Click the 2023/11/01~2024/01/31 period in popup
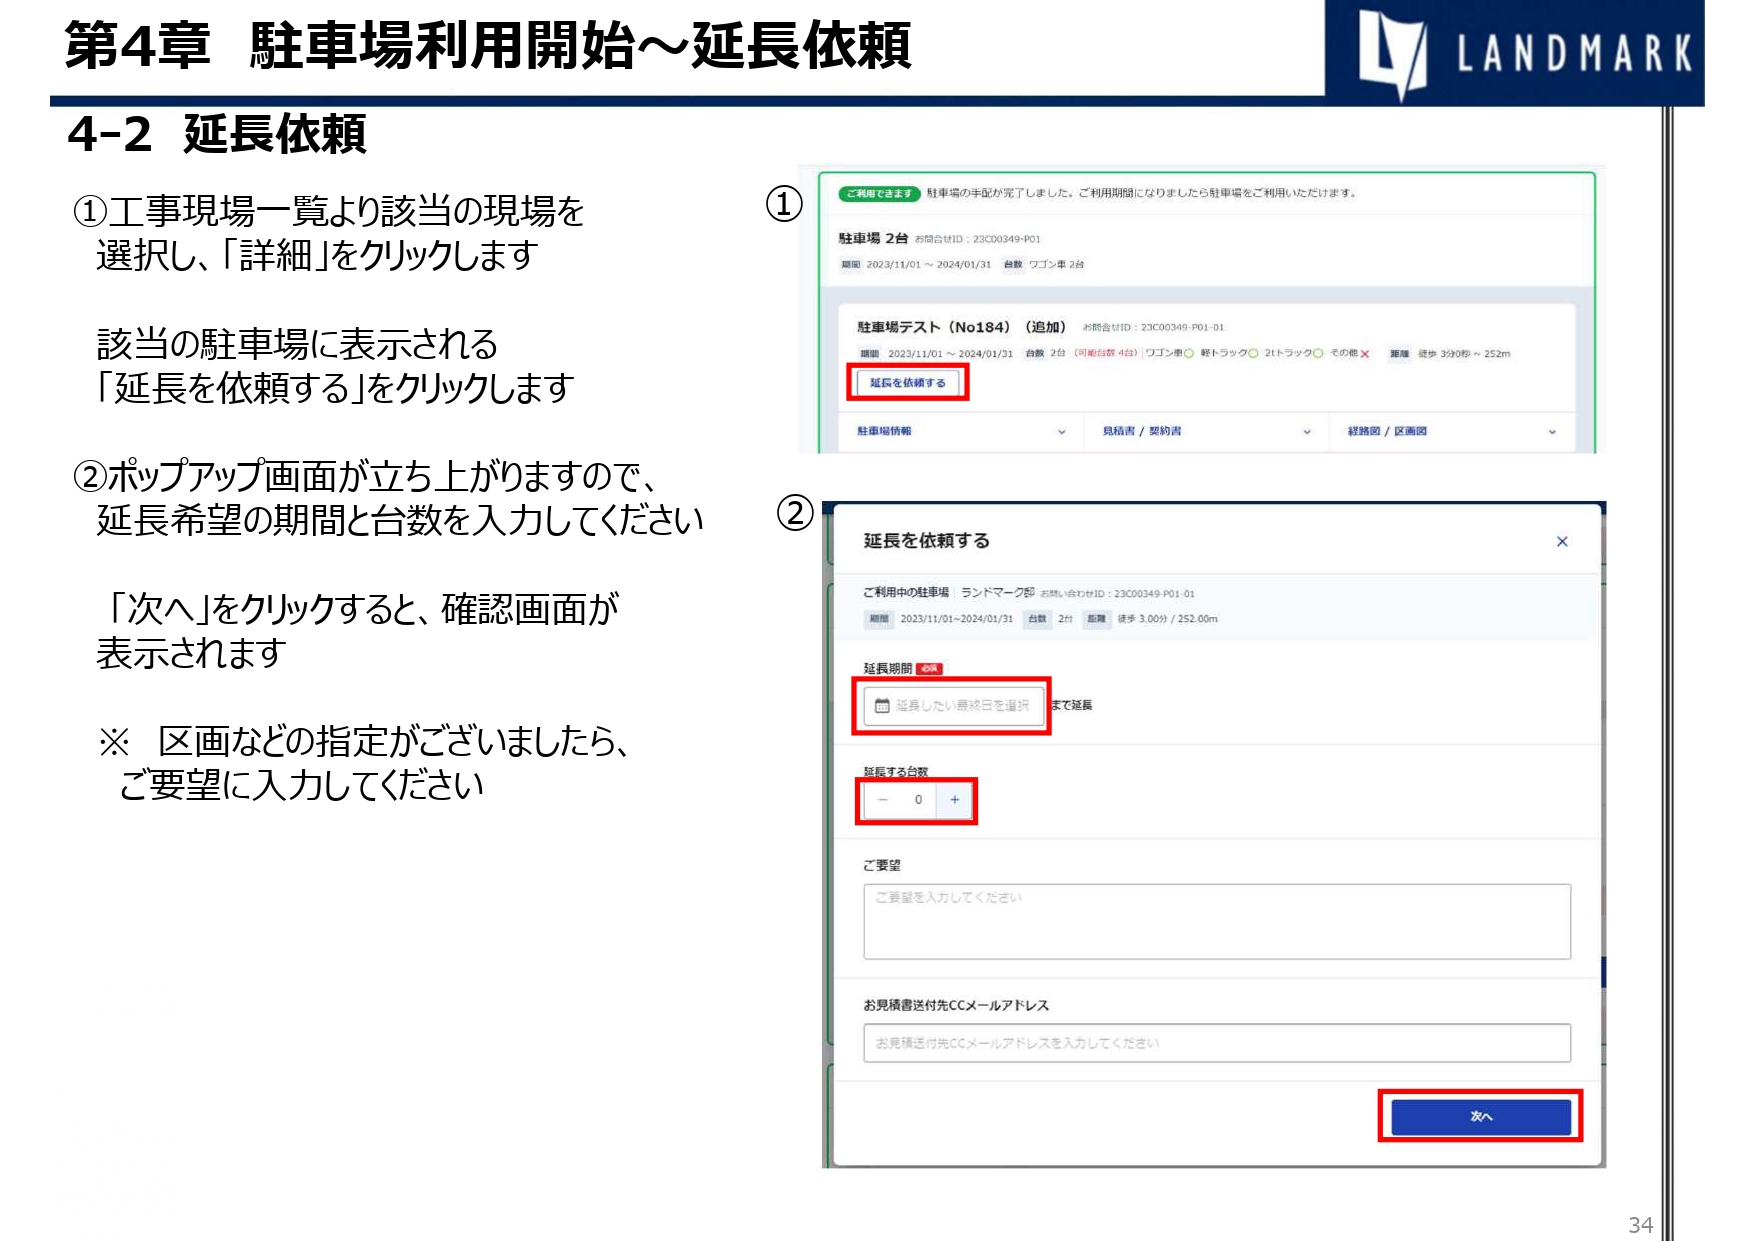 point(956,619)
